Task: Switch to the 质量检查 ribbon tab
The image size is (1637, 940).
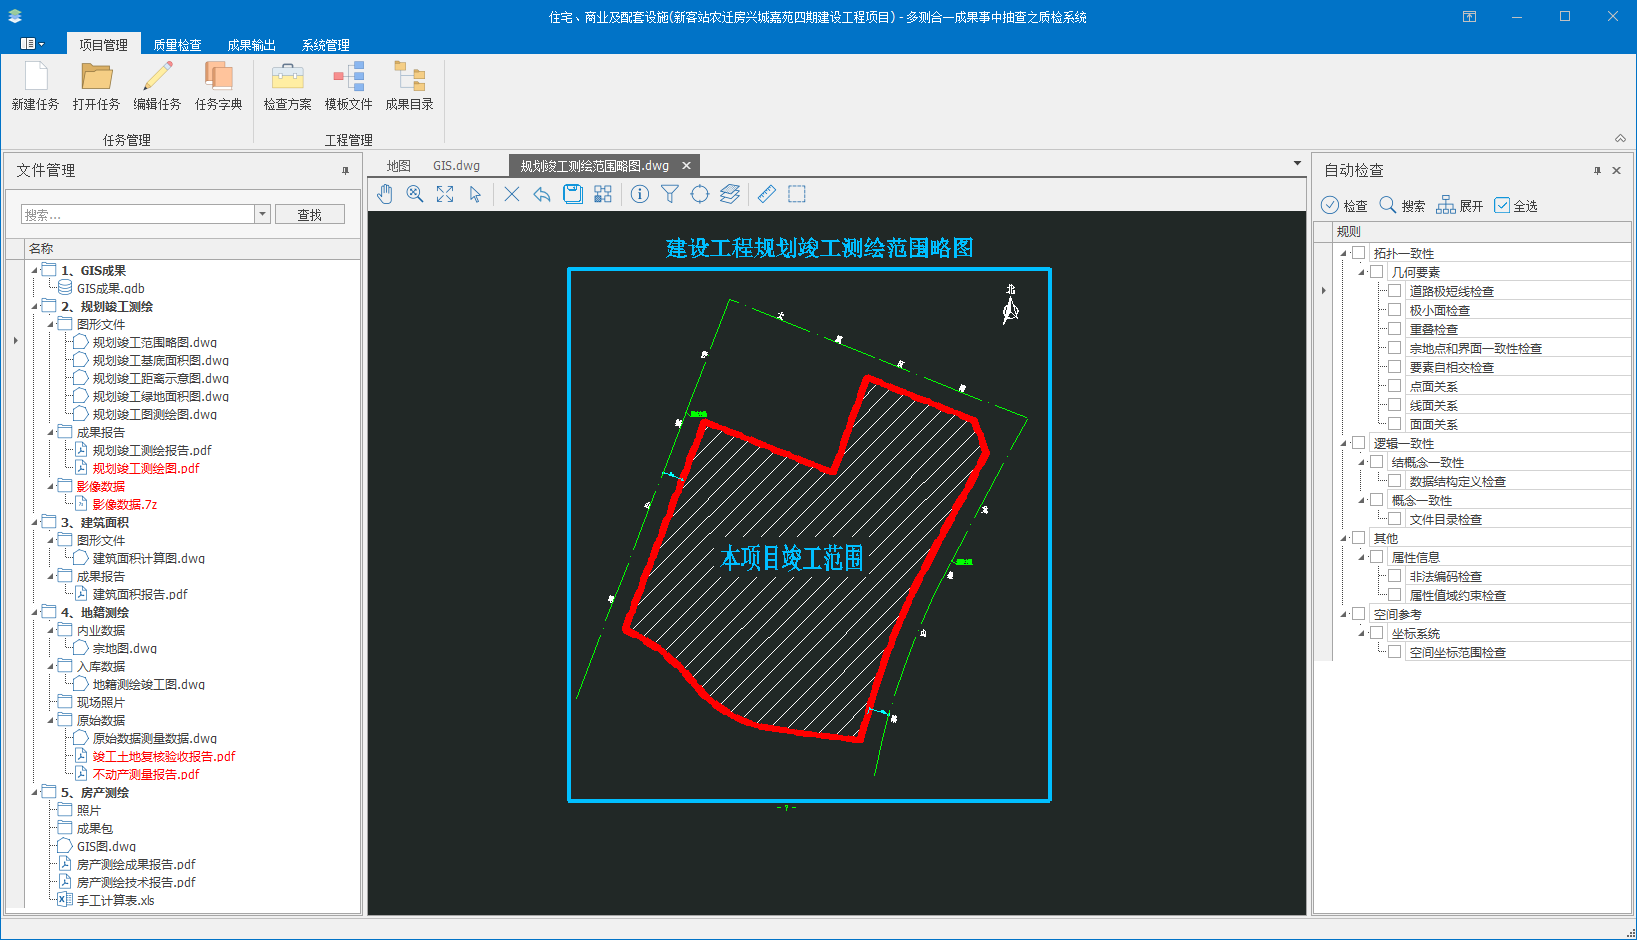Action: pyautogui.click(x=177, y=45)
